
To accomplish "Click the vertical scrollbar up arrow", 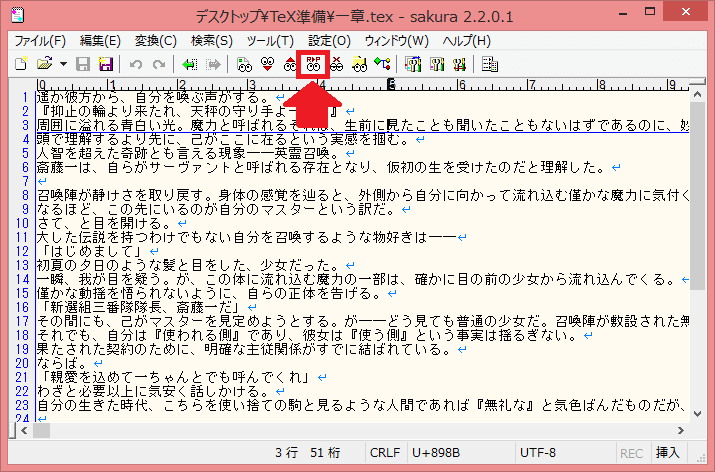I will (697, 94).
